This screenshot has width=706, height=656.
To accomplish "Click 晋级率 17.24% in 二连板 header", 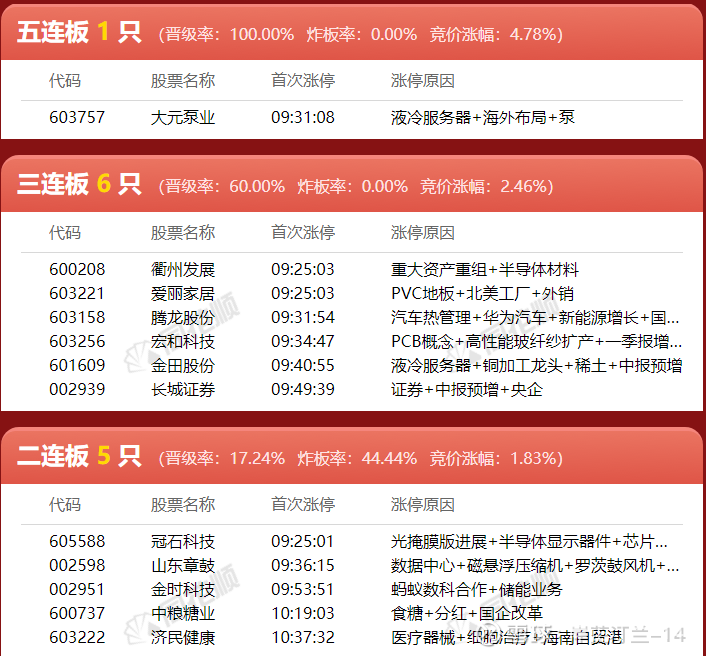I will click(x=225, y=458).
